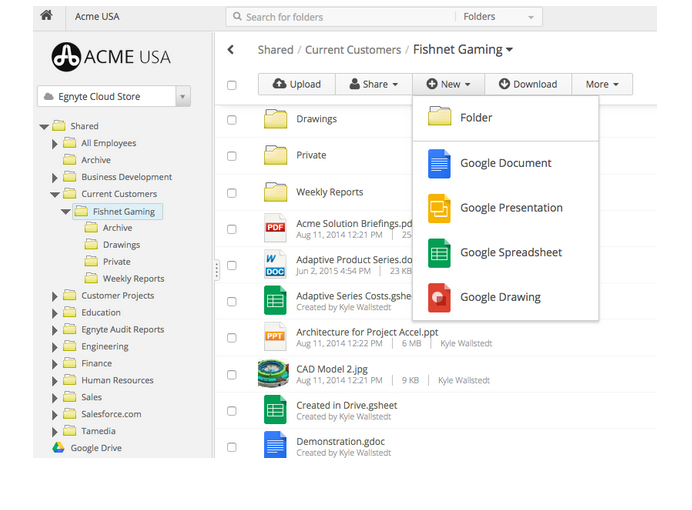
Task: Click PDF icon of Acme Solution Briefings
Action: point(275,229)
